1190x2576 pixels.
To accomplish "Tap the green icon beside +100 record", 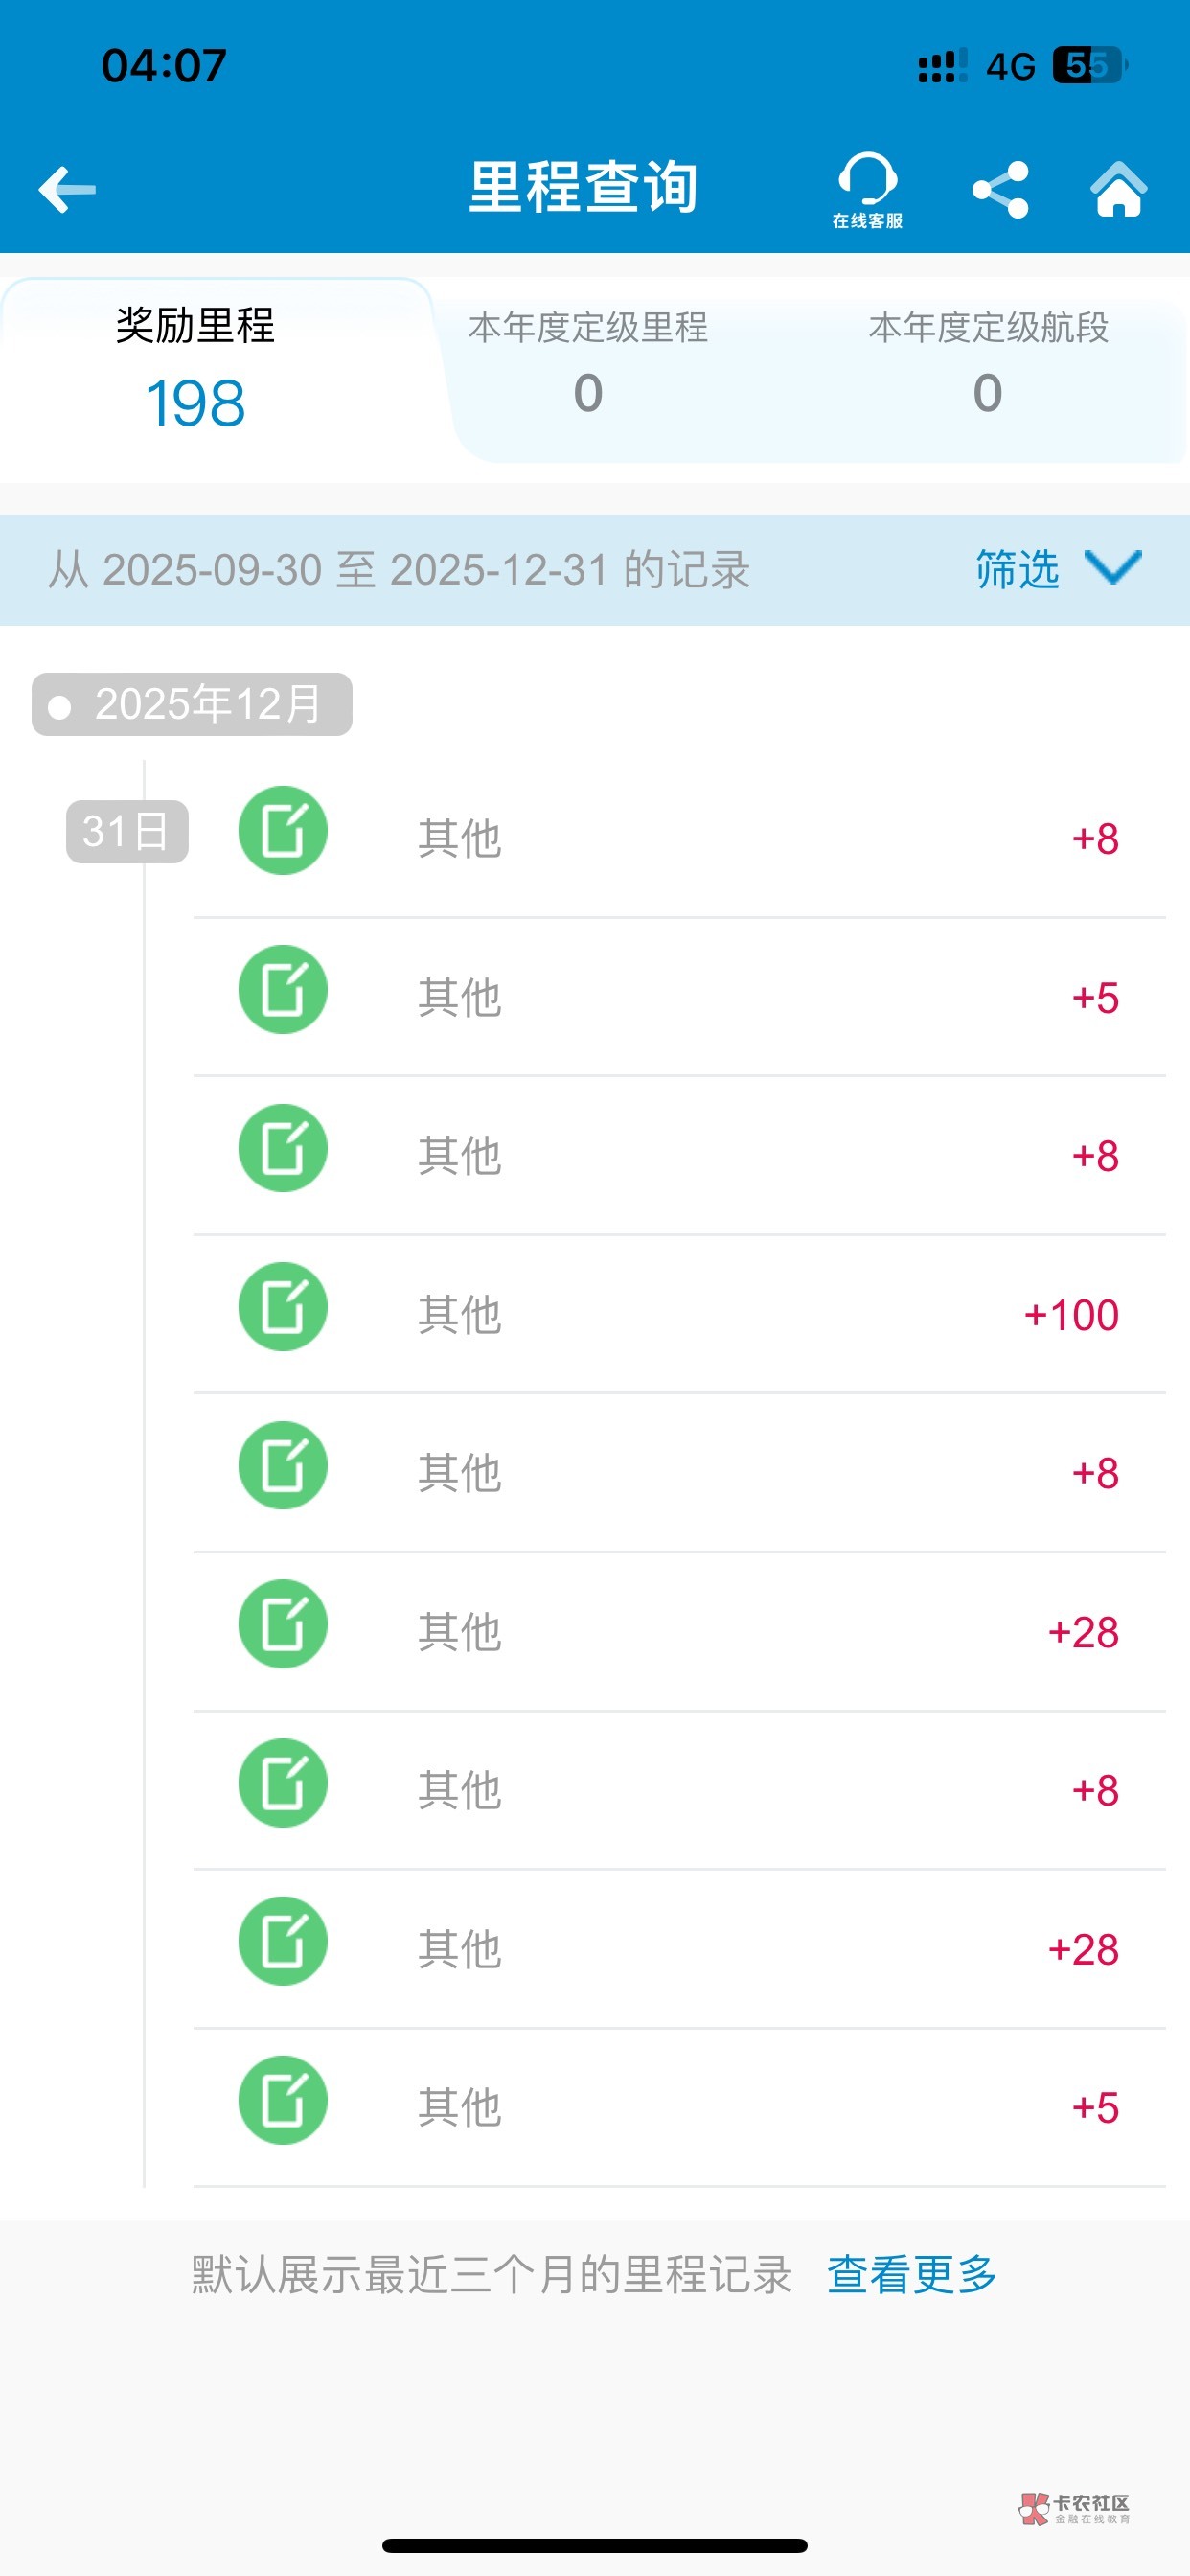I will click(x=283, y=1307).
